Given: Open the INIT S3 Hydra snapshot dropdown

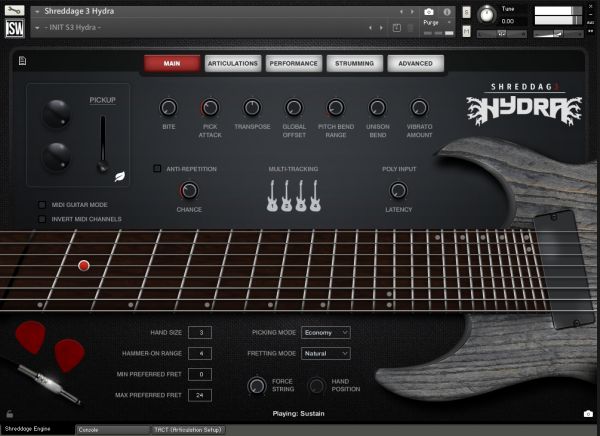Looking at the screenshot, I should point(37,28).
